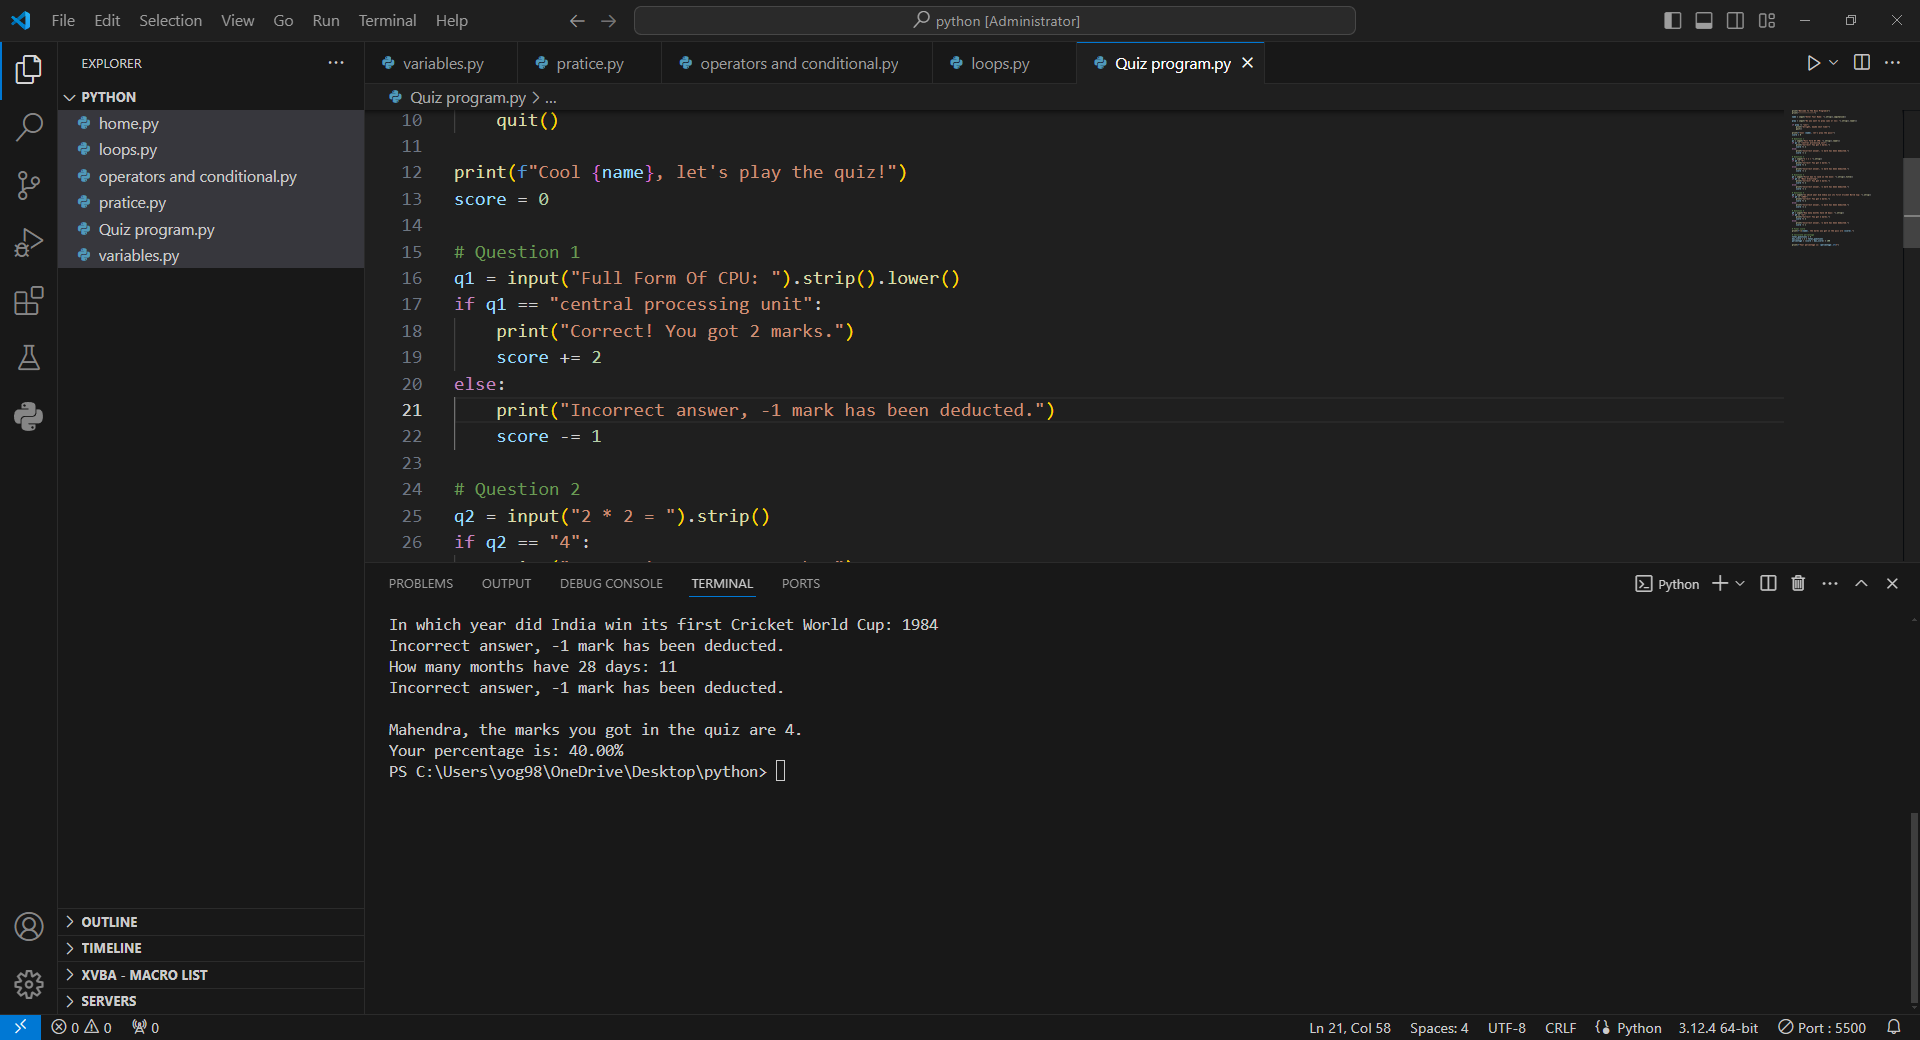Open the Testing flask view
1920x1040 pixels.
[x=29, y=358]
